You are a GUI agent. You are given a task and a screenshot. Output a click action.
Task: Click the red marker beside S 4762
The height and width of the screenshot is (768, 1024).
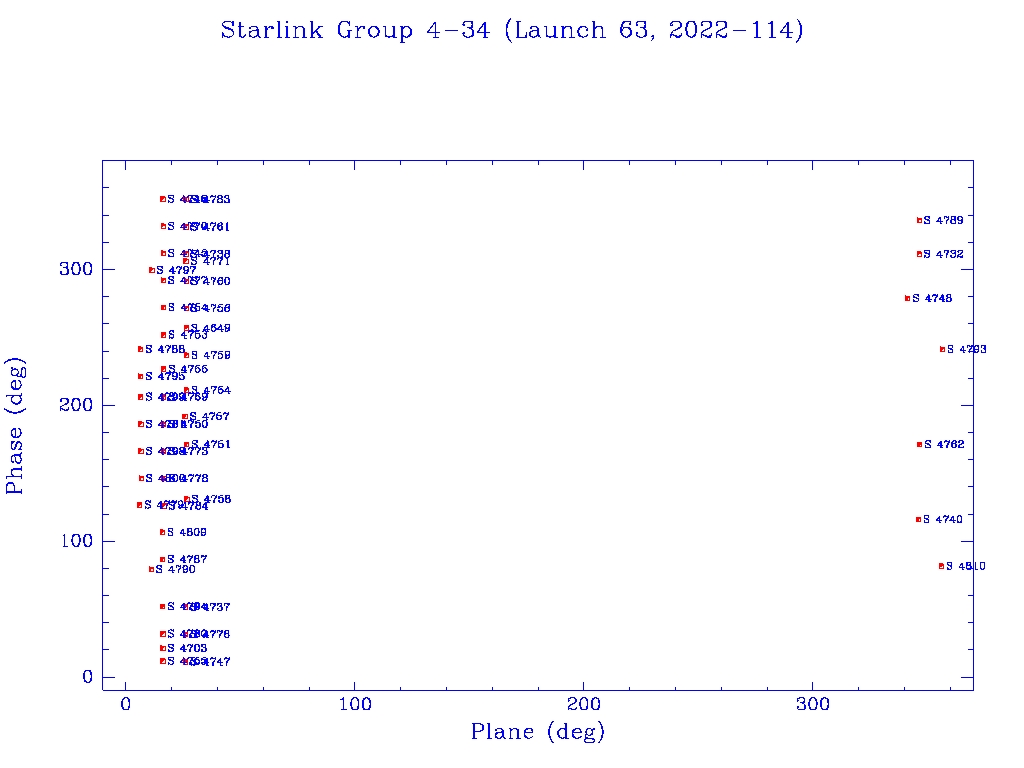tap(920, 445)
